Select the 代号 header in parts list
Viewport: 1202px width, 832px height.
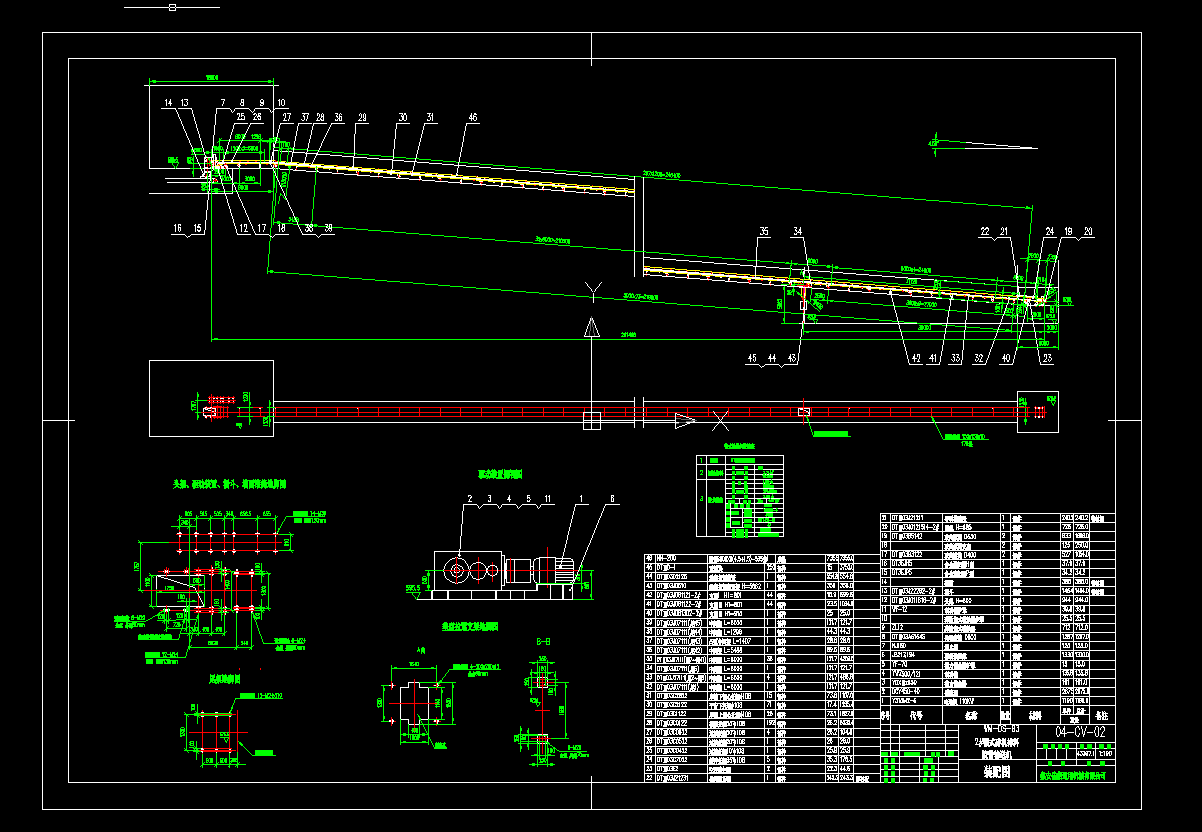point(917,715)
